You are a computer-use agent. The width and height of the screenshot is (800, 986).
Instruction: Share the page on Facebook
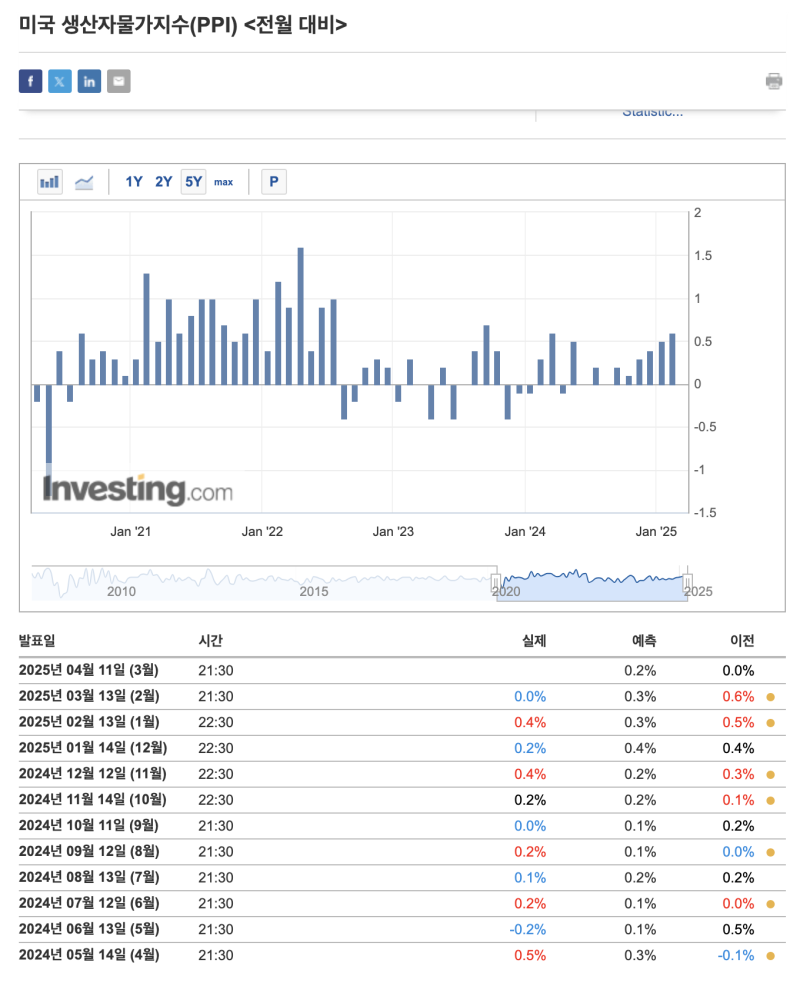pos(30,82)
